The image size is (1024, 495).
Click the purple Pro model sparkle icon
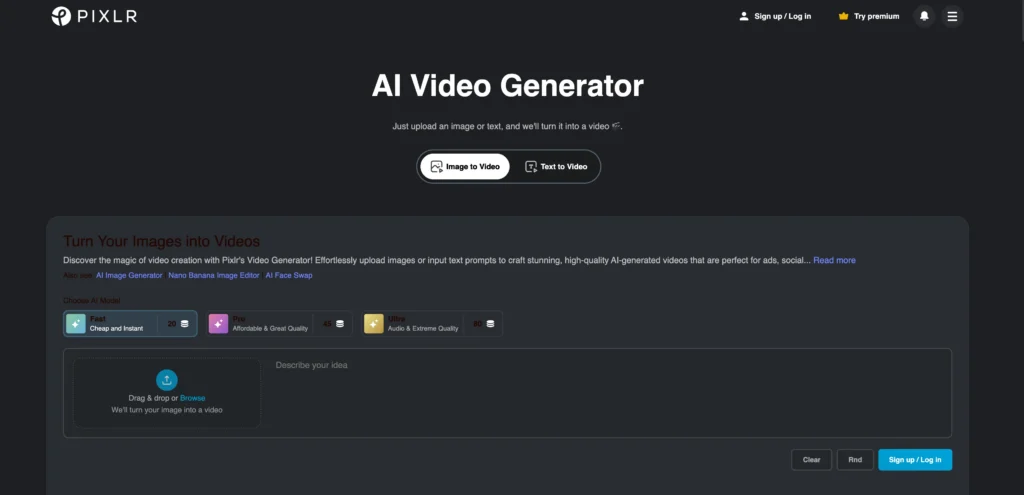click(218, 323)
